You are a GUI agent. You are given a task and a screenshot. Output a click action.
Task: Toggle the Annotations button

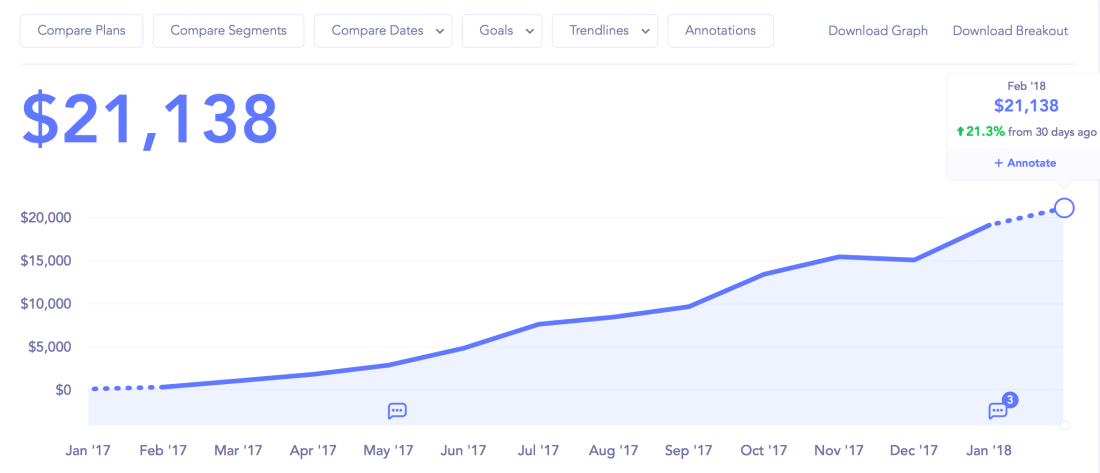[720, 31]
